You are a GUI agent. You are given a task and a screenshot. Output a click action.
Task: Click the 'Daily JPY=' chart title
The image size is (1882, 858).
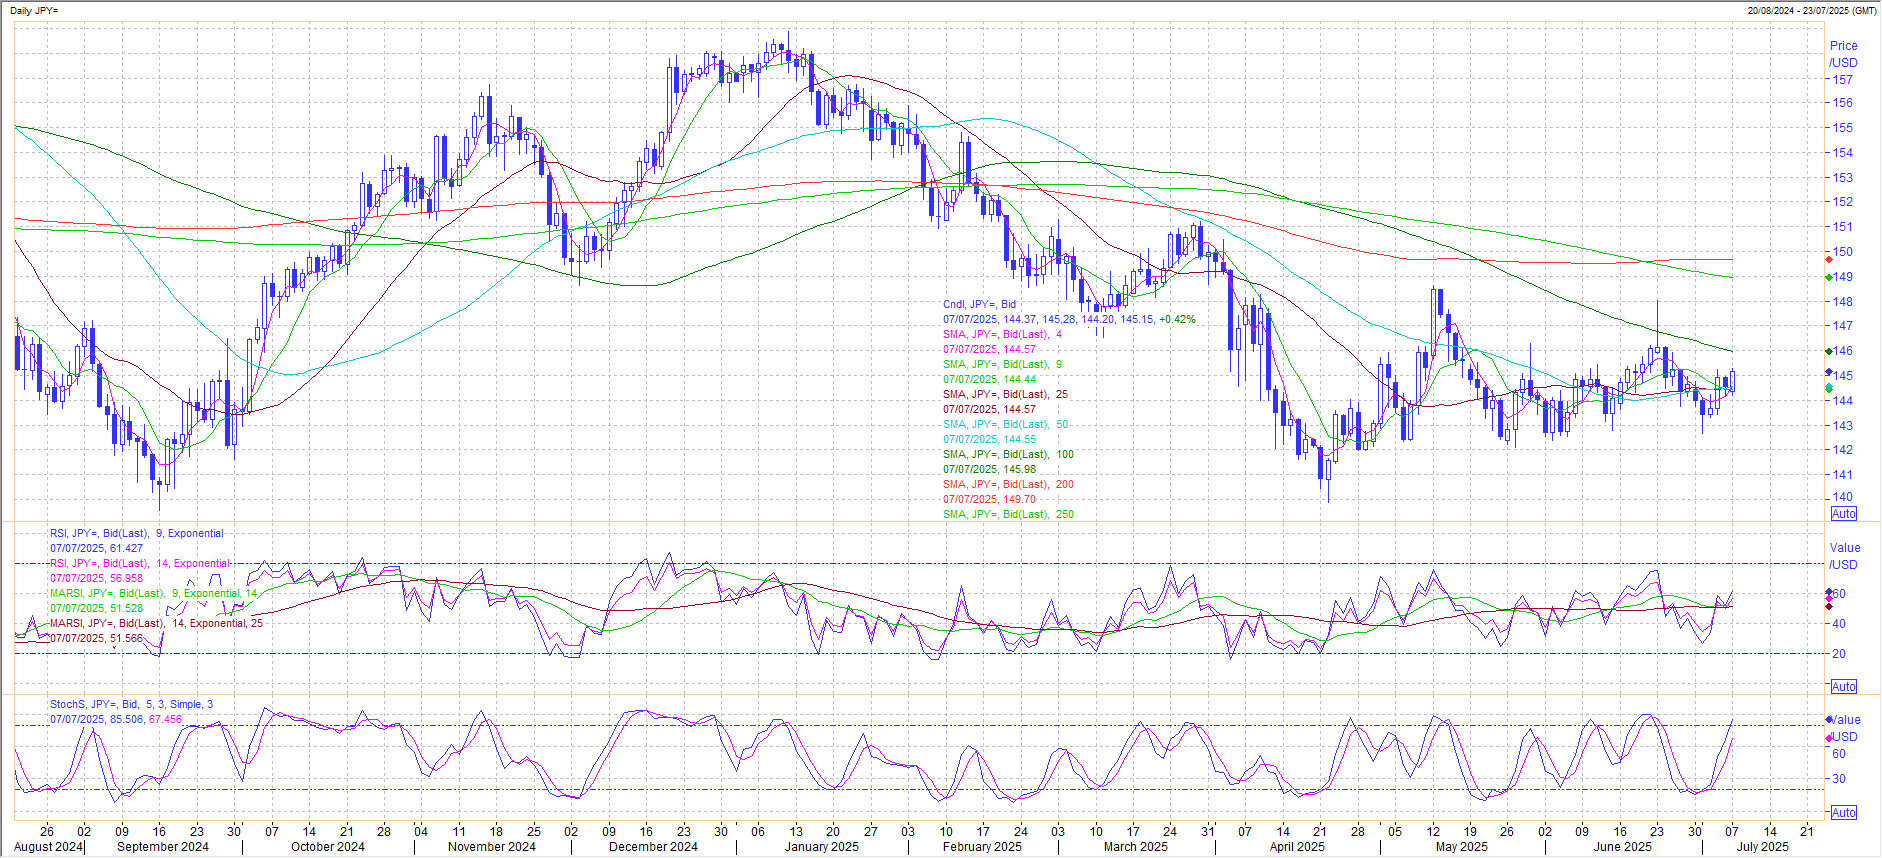click(34, 10)
